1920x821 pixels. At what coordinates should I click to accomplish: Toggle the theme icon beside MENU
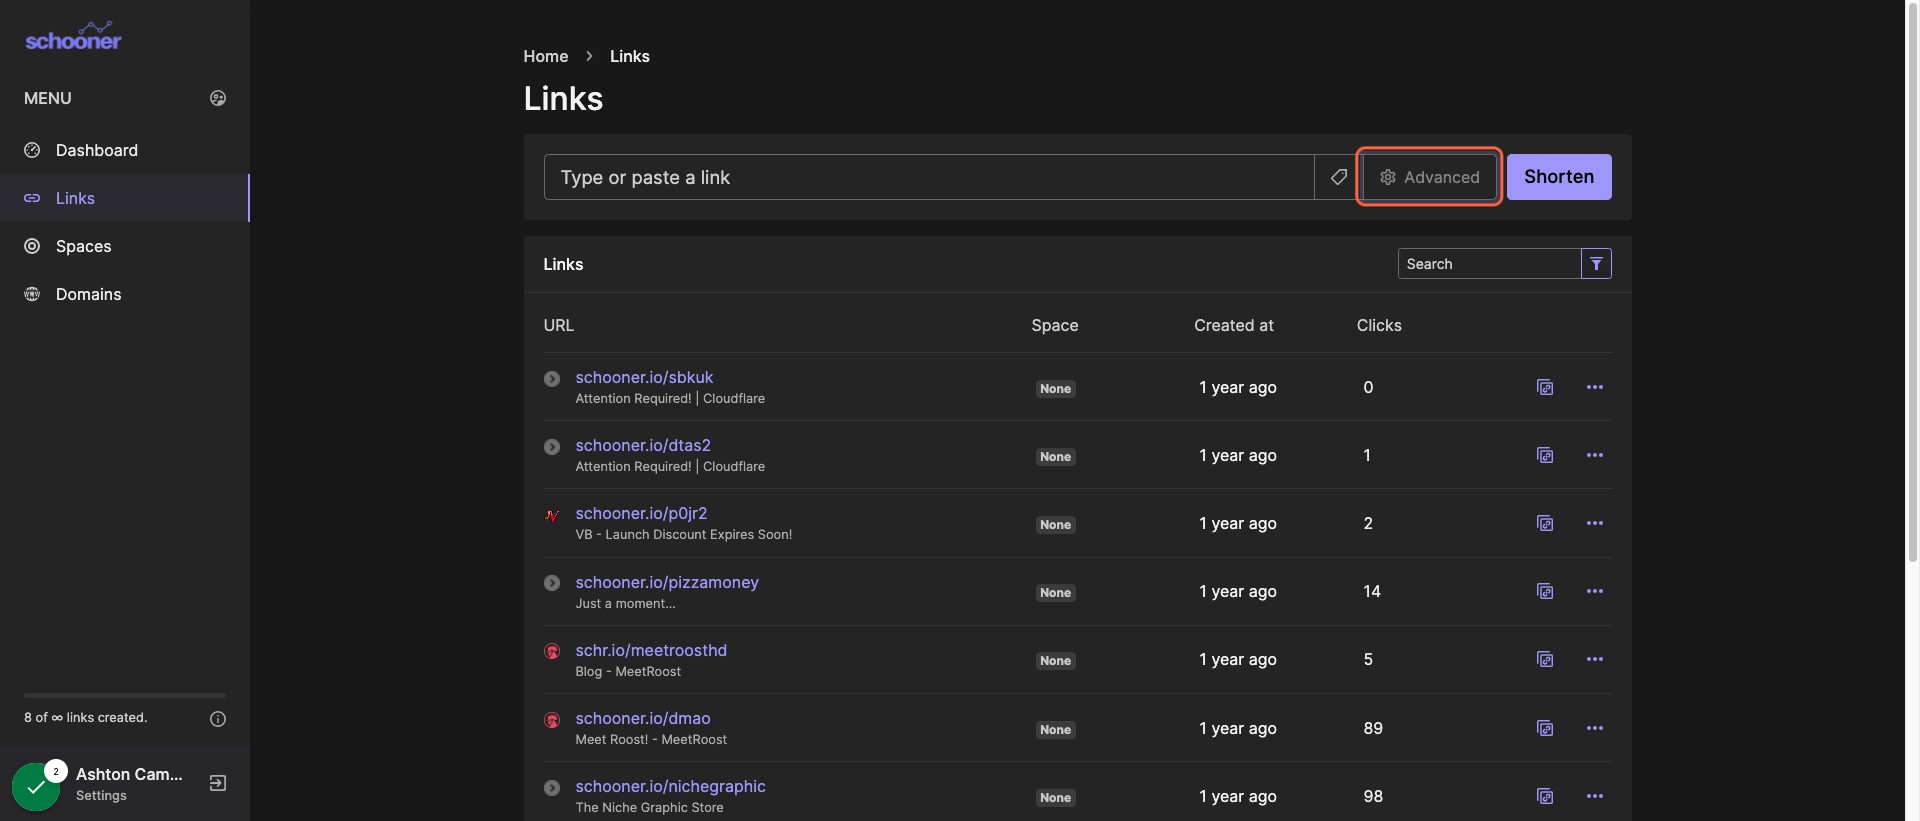click(218, 98)
